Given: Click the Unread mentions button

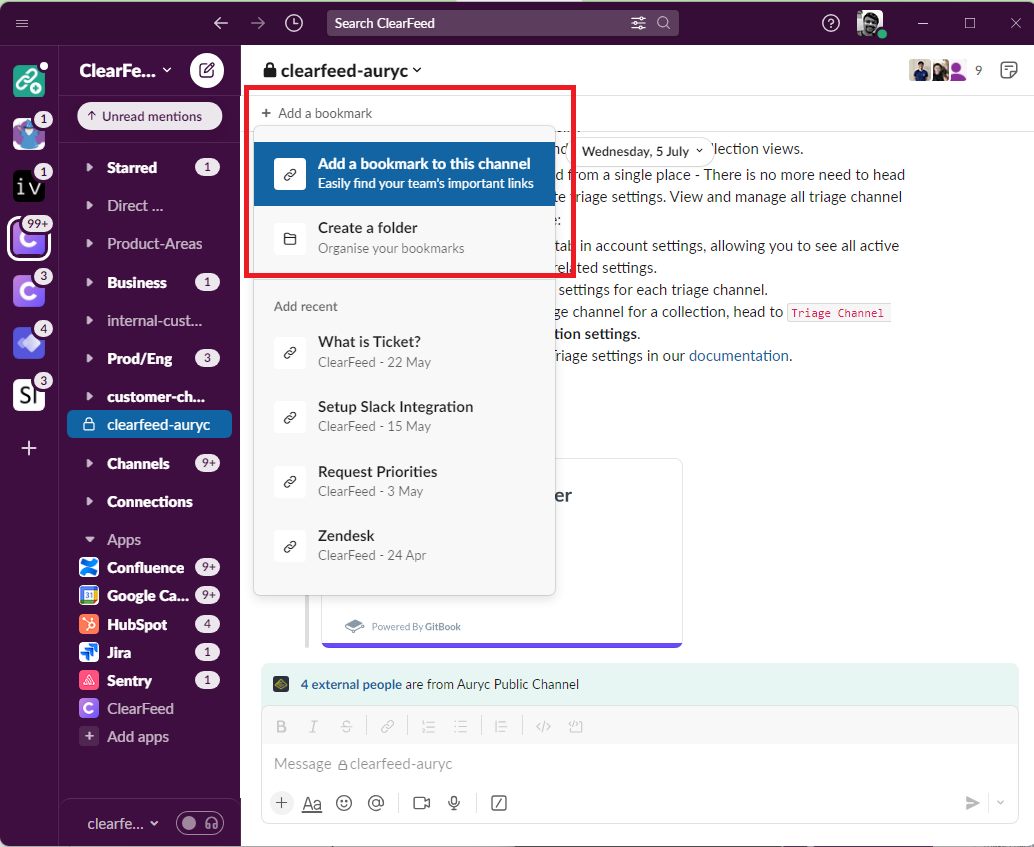Looking at the screenshot, I should [x=150, y=116].
